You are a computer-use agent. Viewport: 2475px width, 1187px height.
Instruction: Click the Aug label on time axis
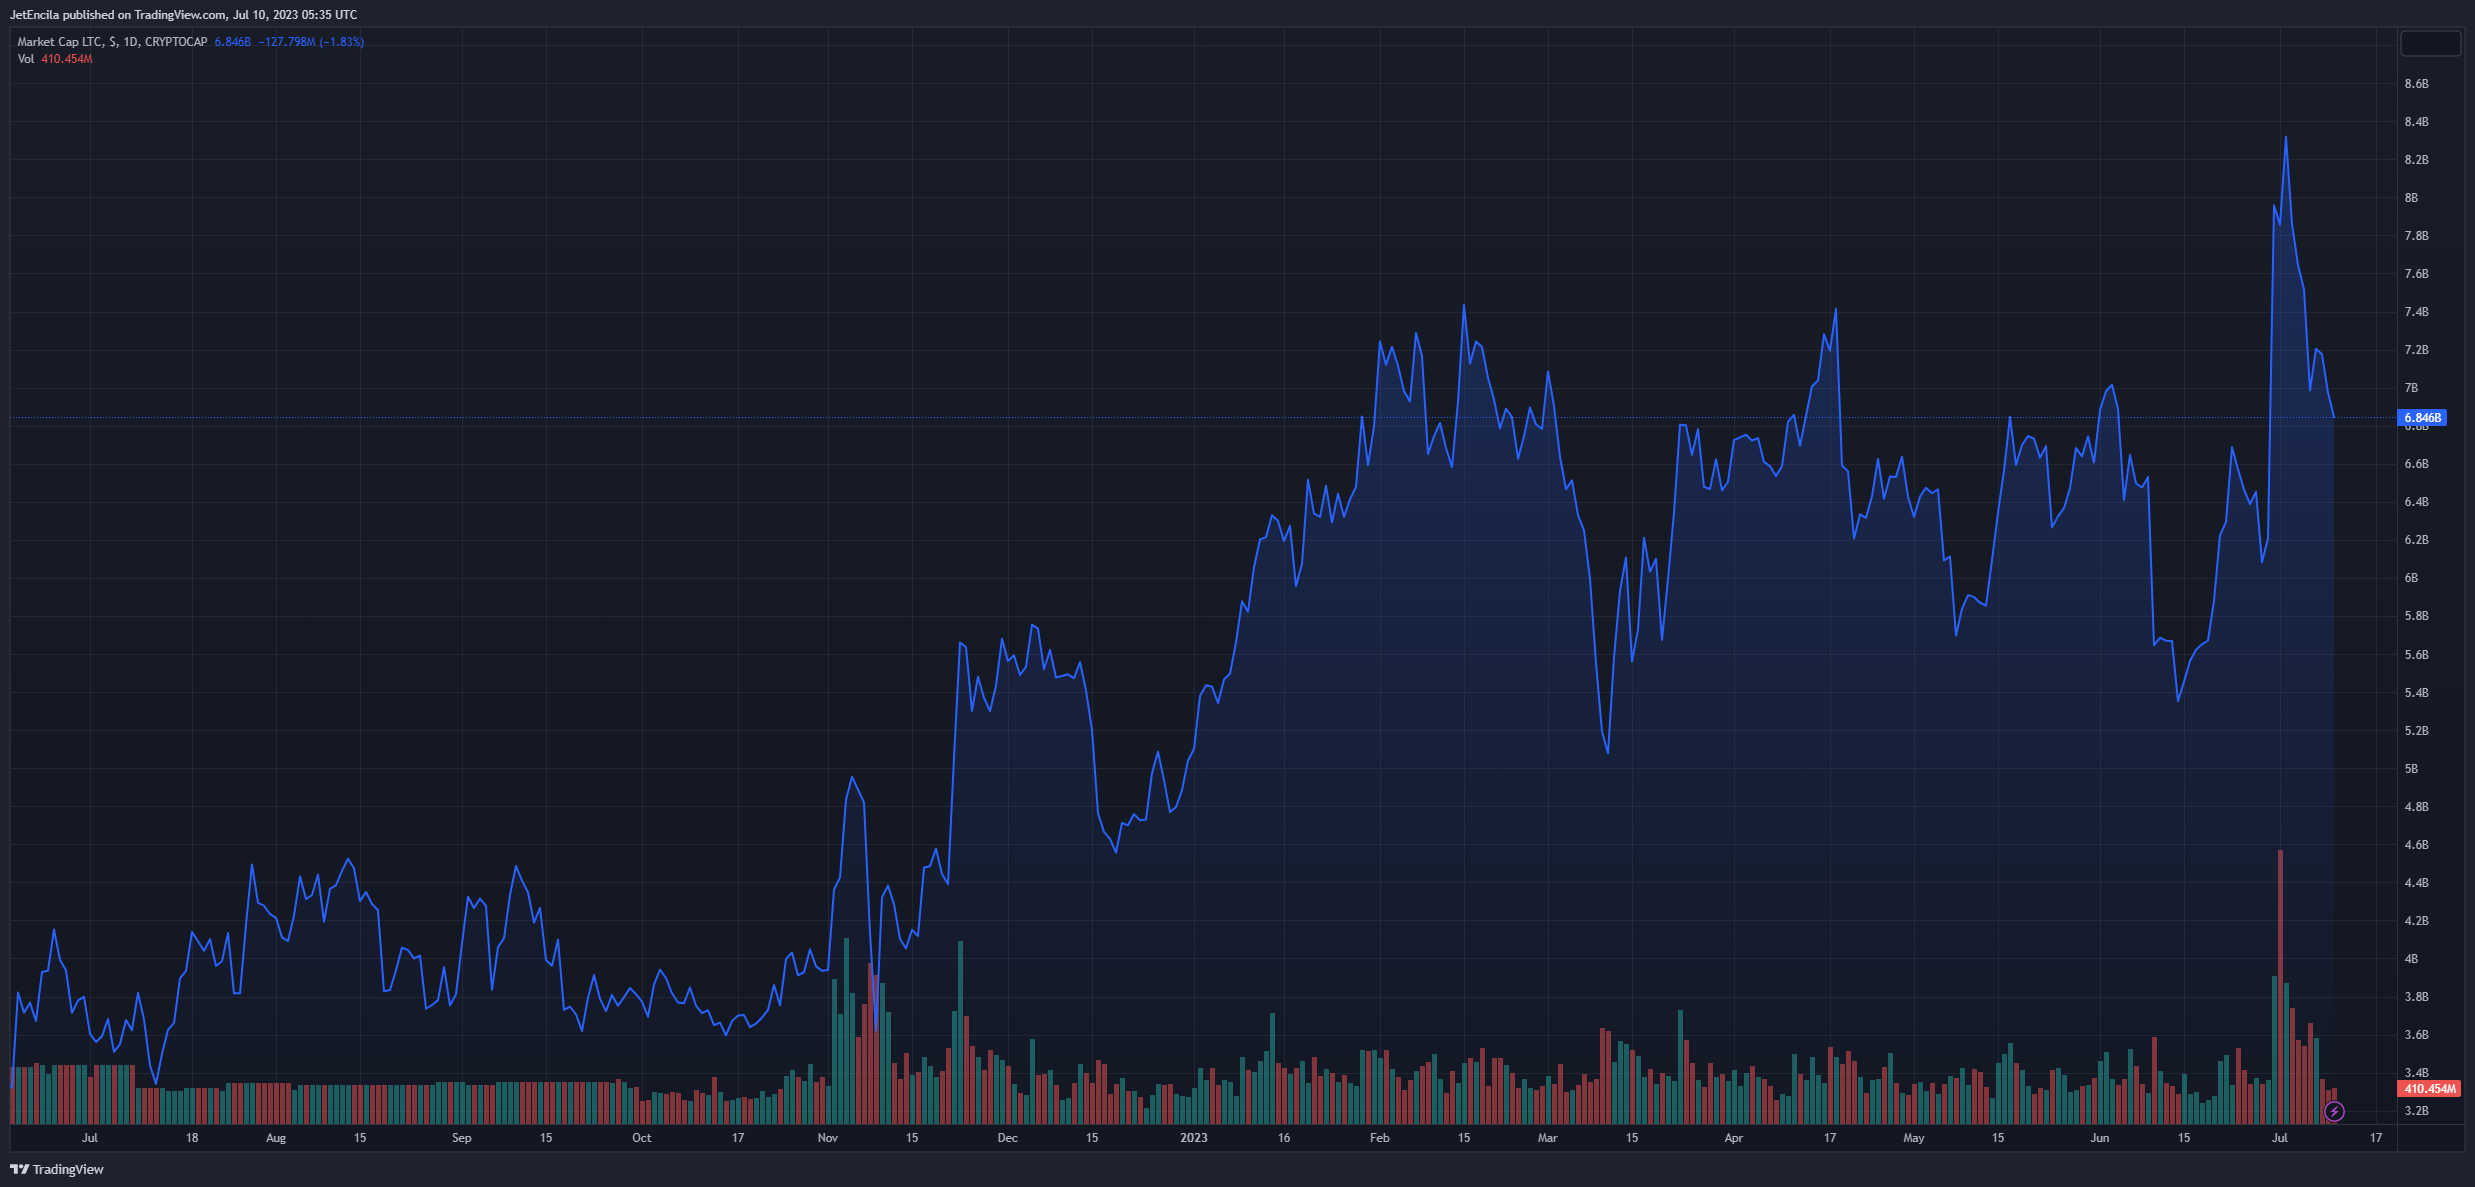276,1138
